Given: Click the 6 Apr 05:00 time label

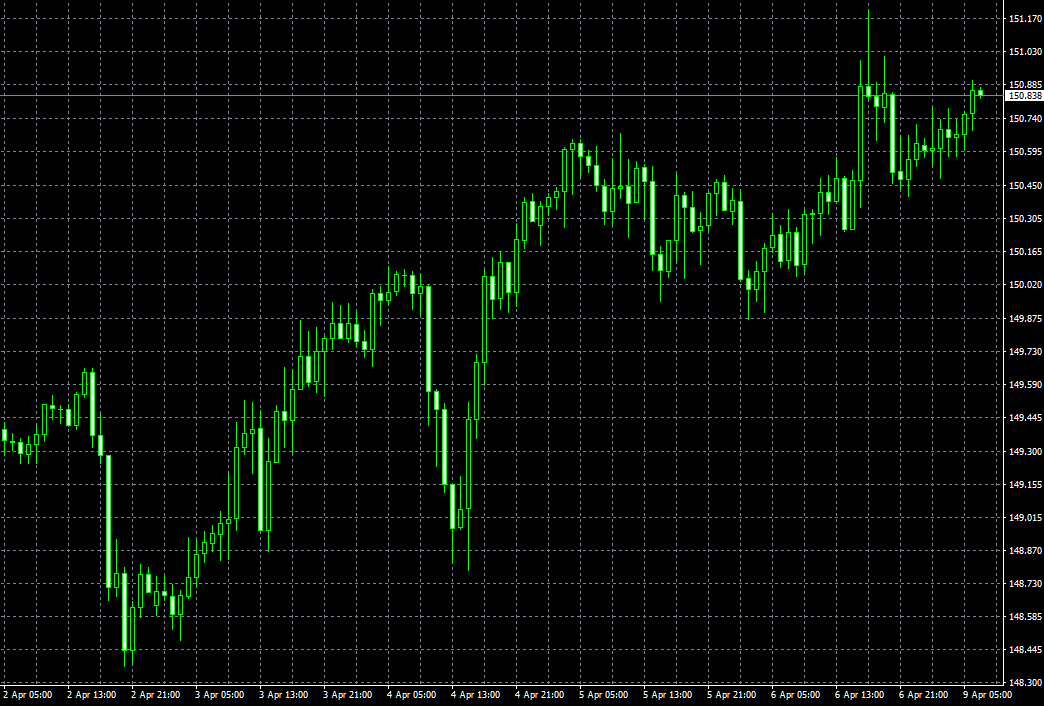Looking at the screenshot, I should pyautogui.click(x=796, y=695).
